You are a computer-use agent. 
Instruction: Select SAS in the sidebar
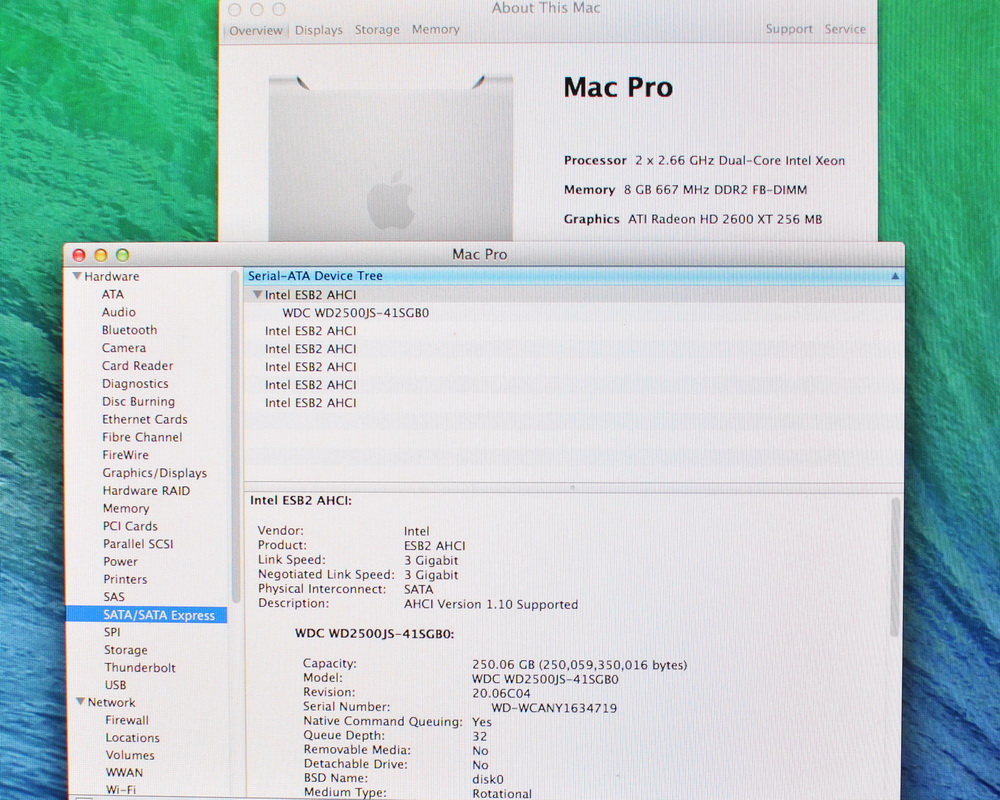(114, 597)
